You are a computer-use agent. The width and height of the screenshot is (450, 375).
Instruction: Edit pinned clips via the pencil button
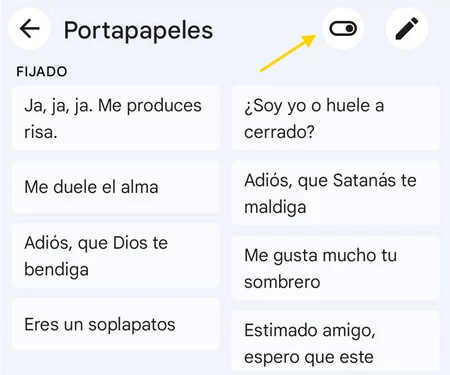(407, 29)
